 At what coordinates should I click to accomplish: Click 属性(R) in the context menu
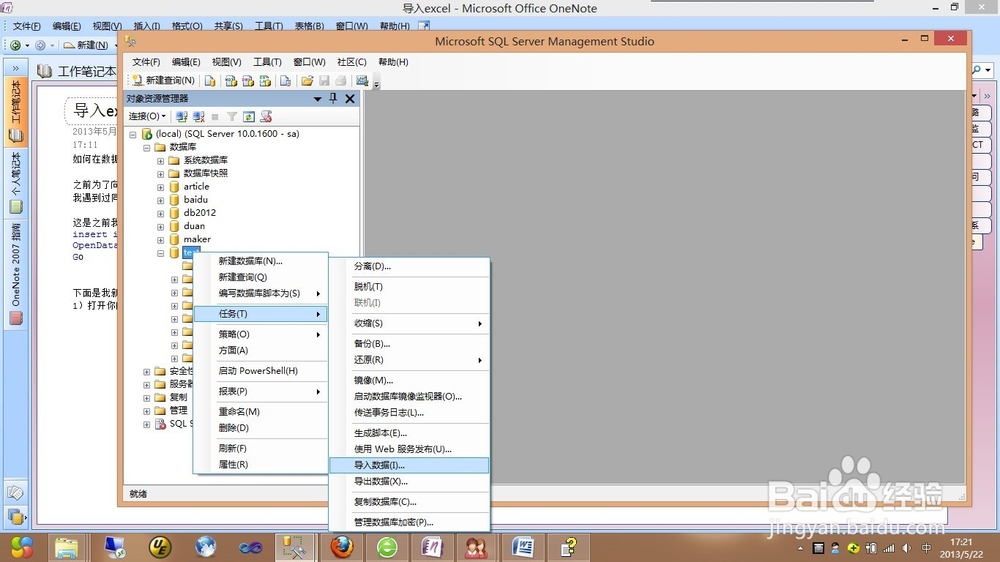click(x=260, y=464)
